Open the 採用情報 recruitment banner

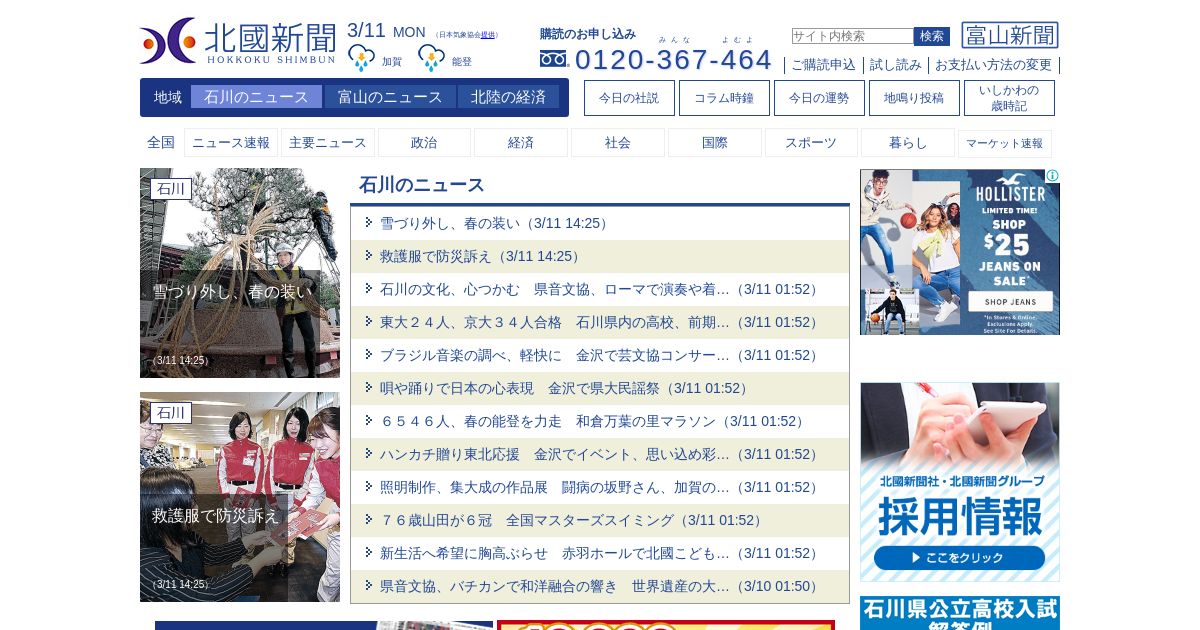[x=960, y=482]
